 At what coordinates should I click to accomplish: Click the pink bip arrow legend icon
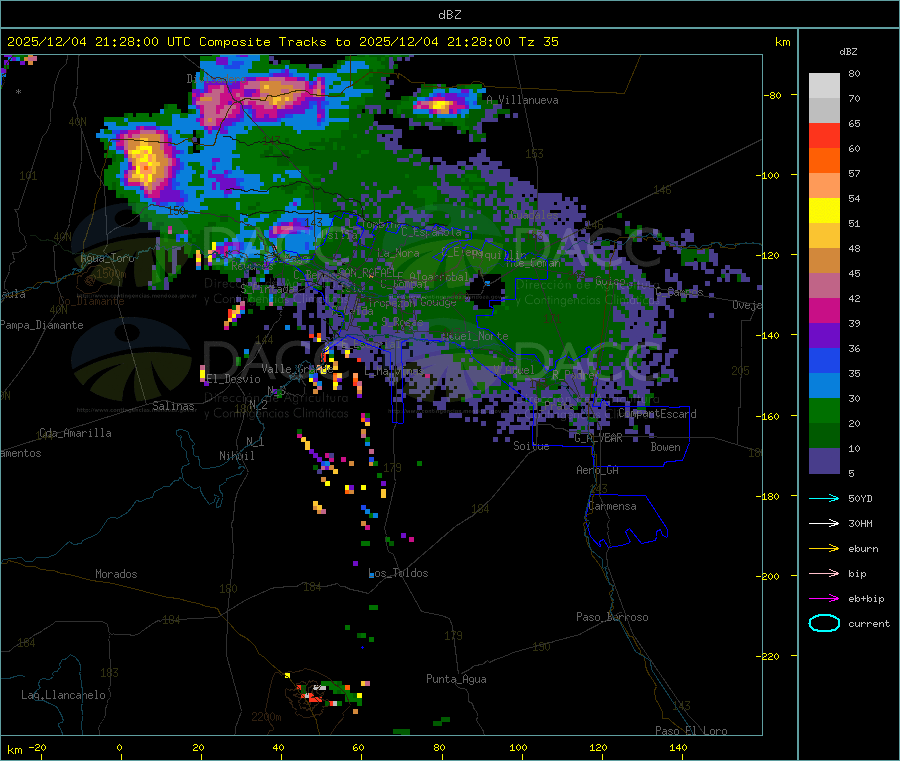[x=824, y=573]
